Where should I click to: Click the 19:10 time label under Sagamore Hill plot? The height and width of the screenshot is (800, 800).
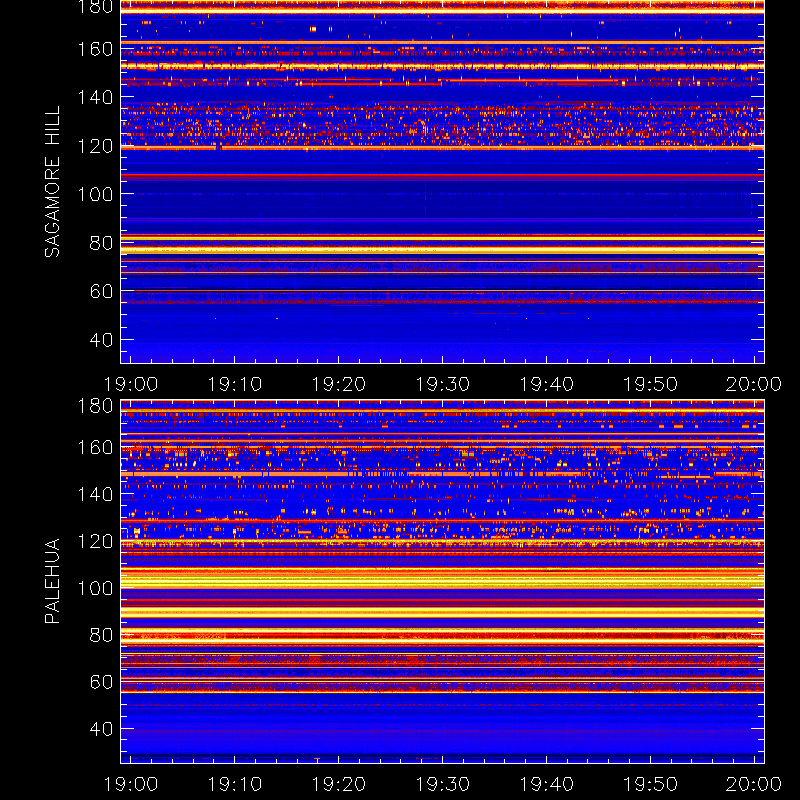[235, 384]
